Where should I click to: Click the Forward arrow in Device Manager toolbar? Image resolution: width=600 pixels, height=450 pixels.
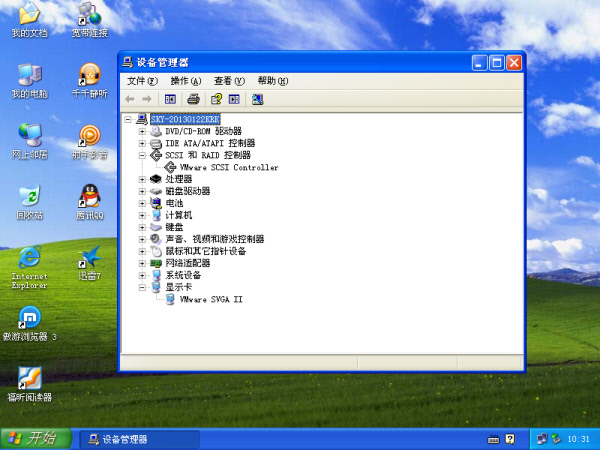147,99
